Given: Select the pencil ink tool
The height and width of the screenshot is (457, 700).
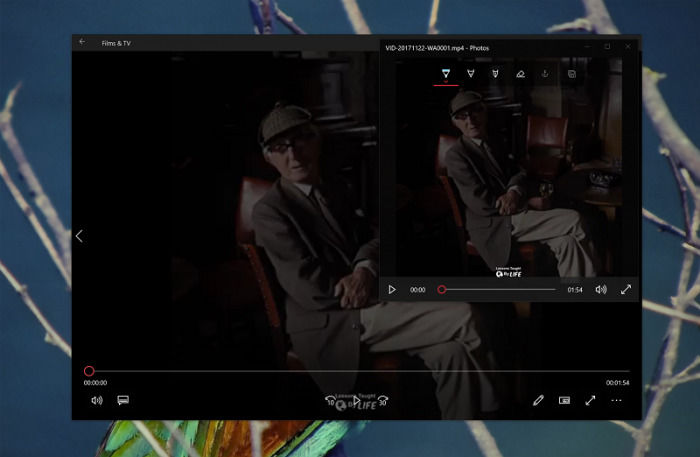Looking at the screenshot, I should click(470, 74).
